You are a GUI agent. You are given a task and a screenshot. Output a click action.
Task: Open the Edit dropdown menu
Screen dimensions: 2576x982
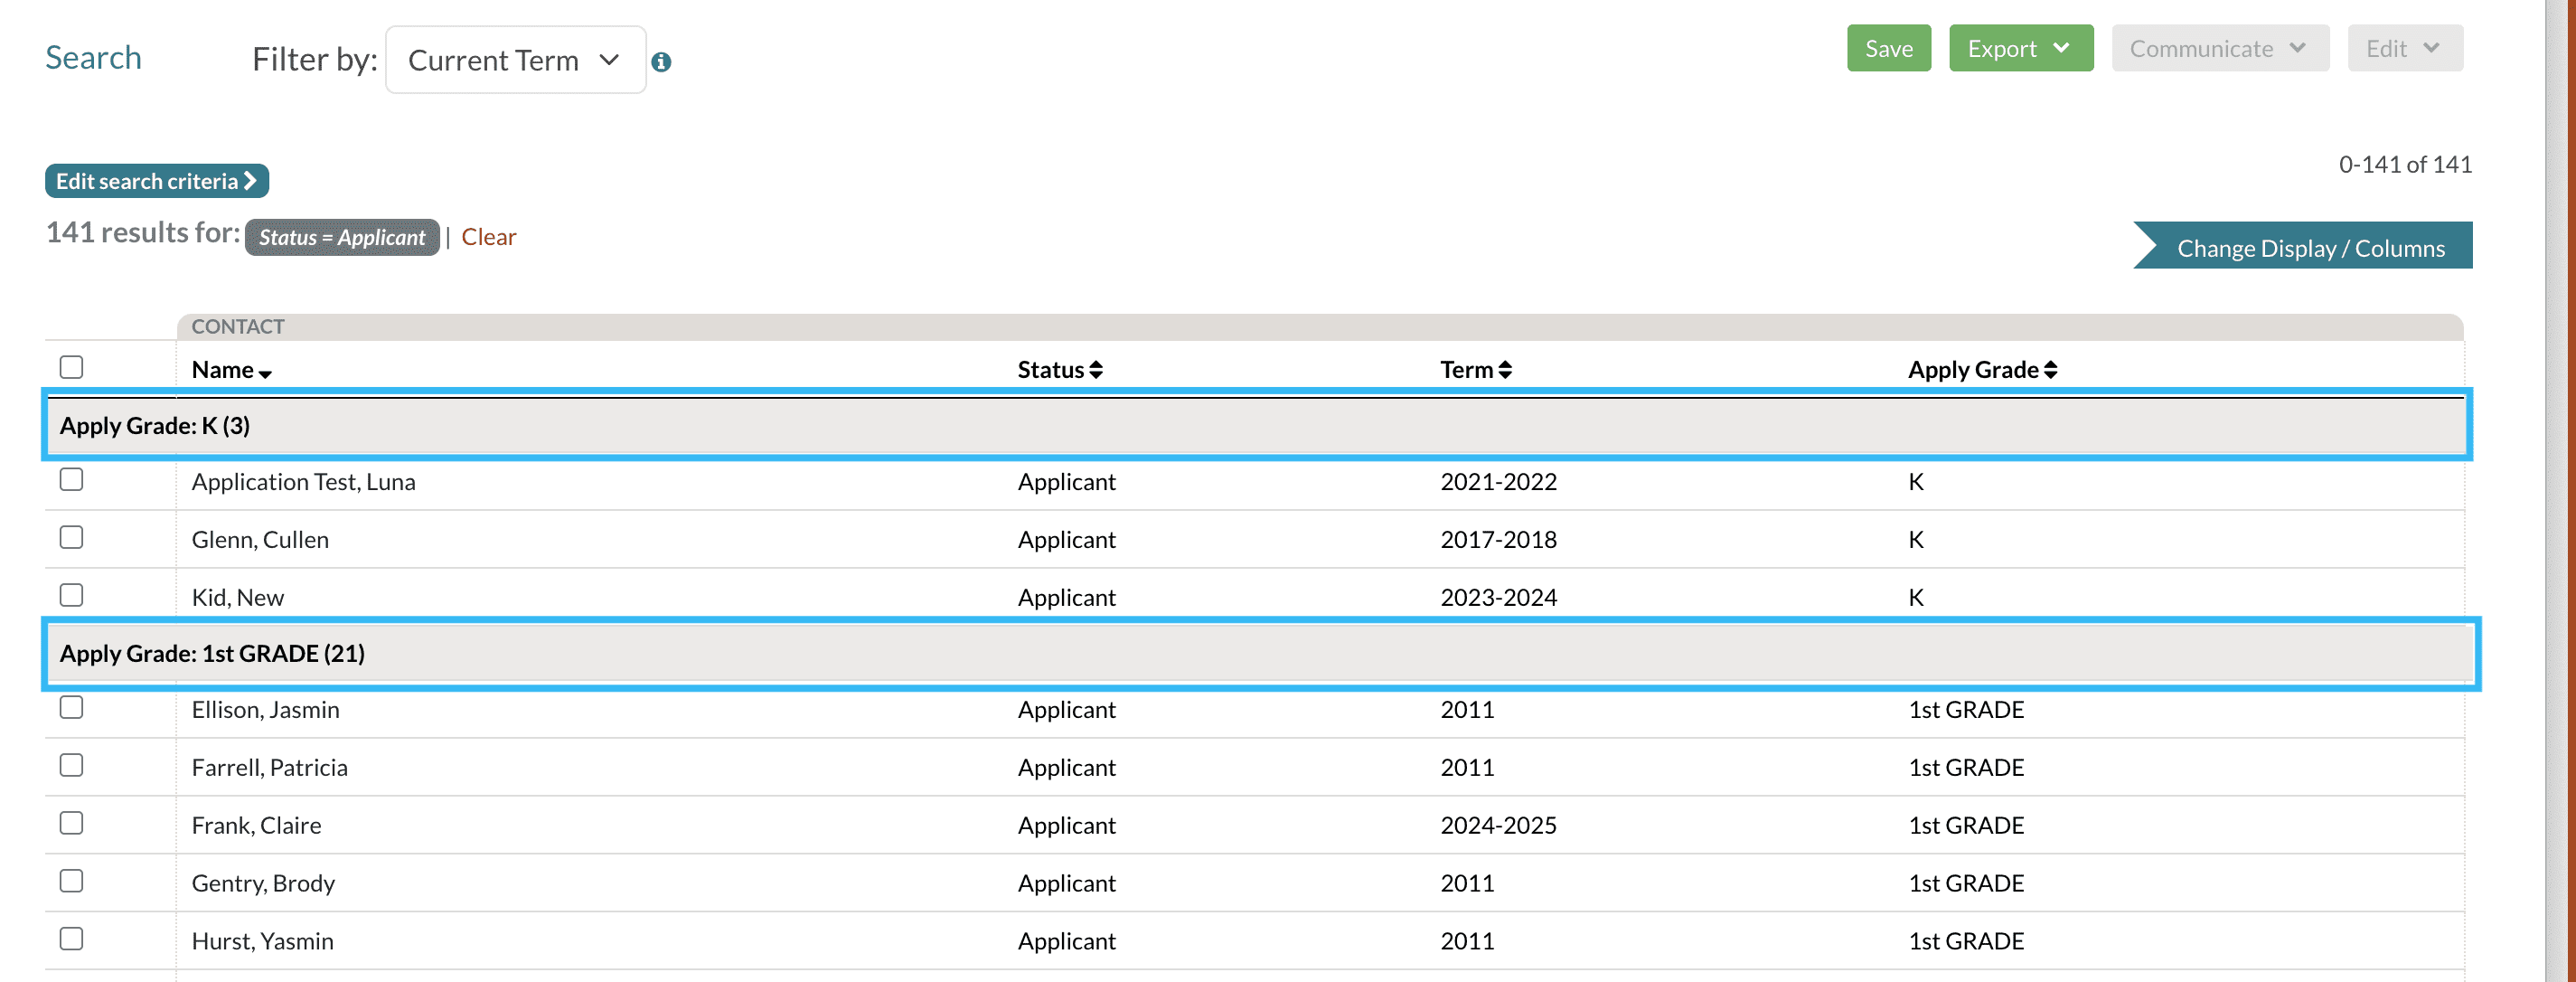(2403, 48)
